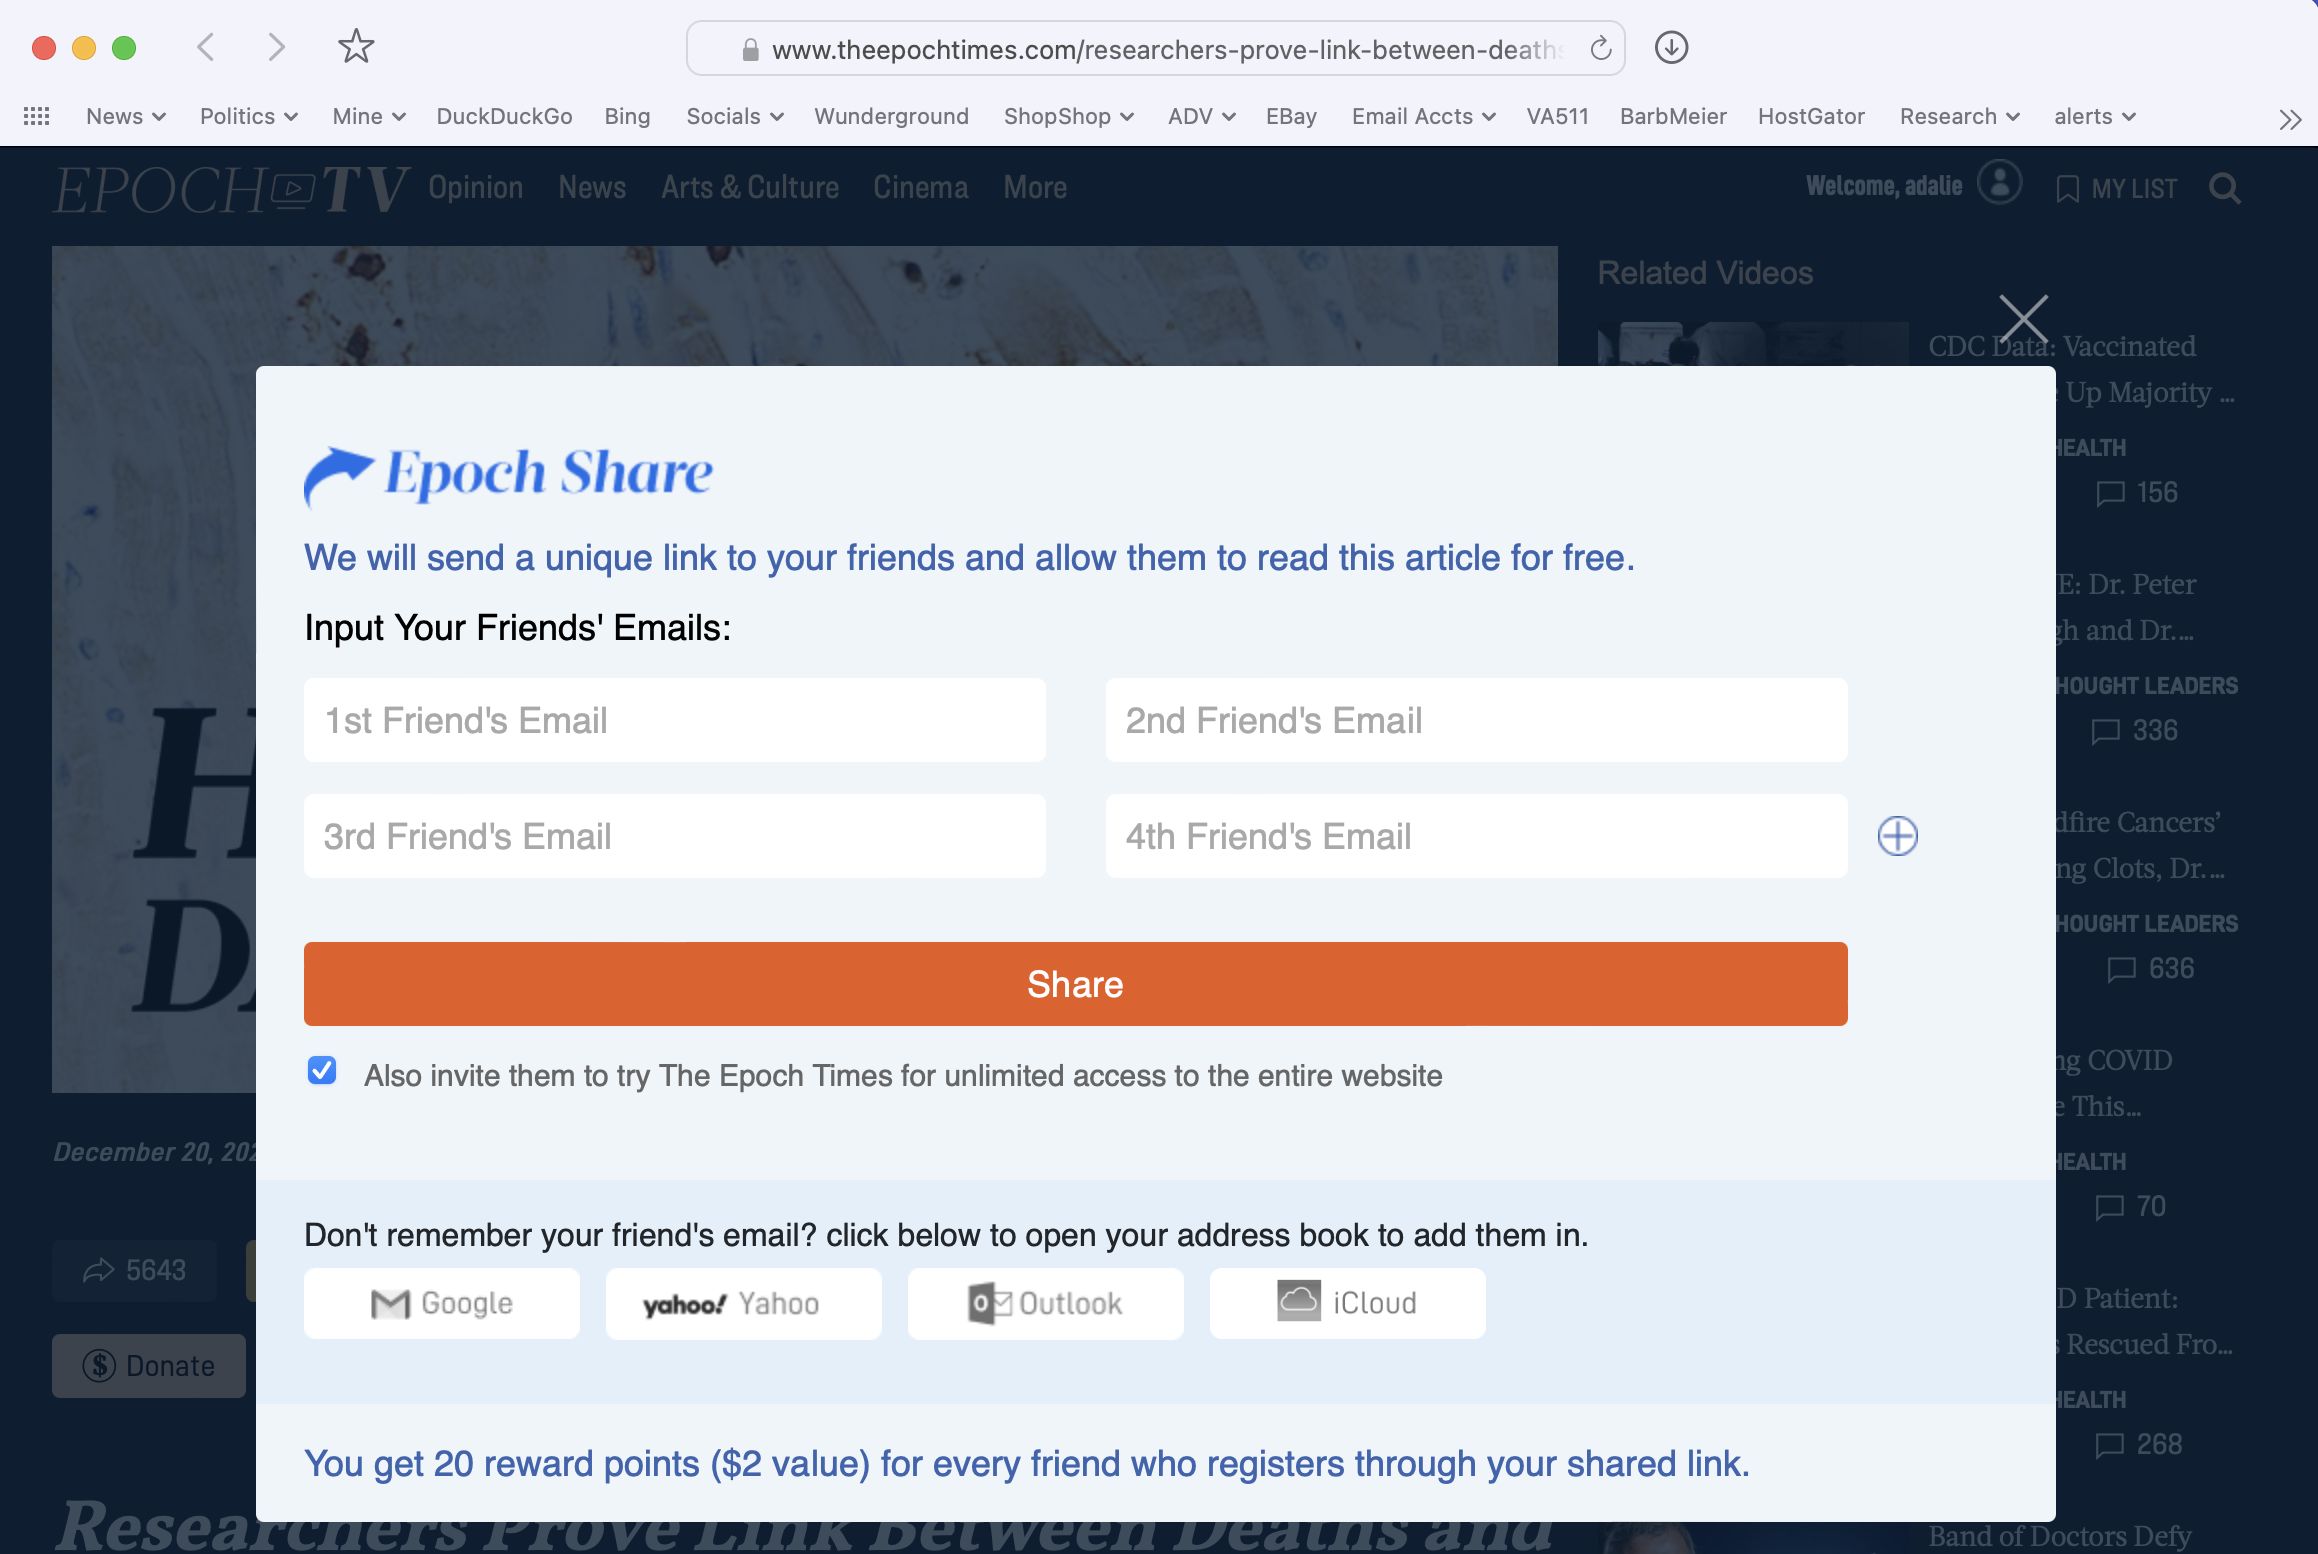Open the More menu item
This screenshot has height=1554, width=2318.
[x=1035, y=187]
